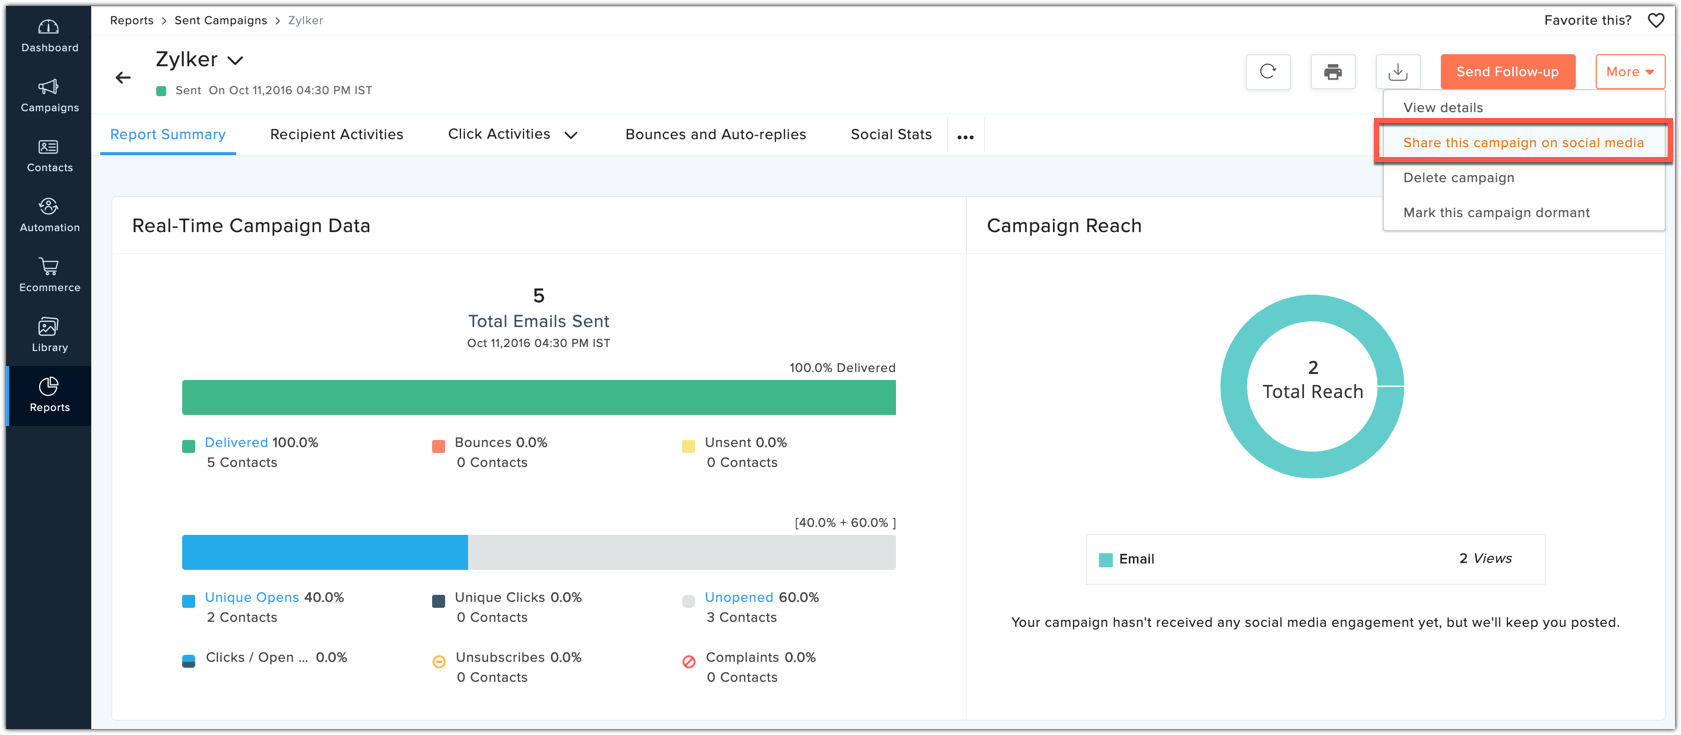
Task: Open the Unique Opens link
Action: point(251,598)
